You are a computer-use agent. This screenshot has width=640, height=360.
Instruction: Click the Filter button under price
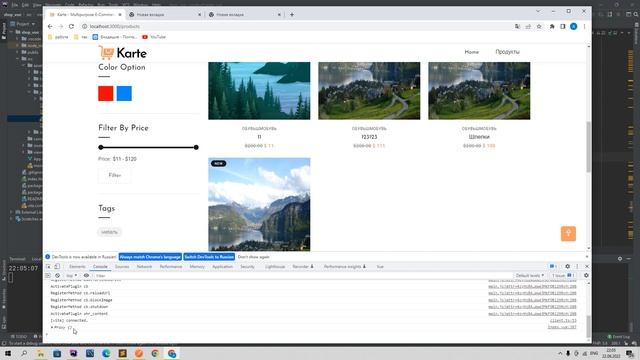click(x=115, y=175)
